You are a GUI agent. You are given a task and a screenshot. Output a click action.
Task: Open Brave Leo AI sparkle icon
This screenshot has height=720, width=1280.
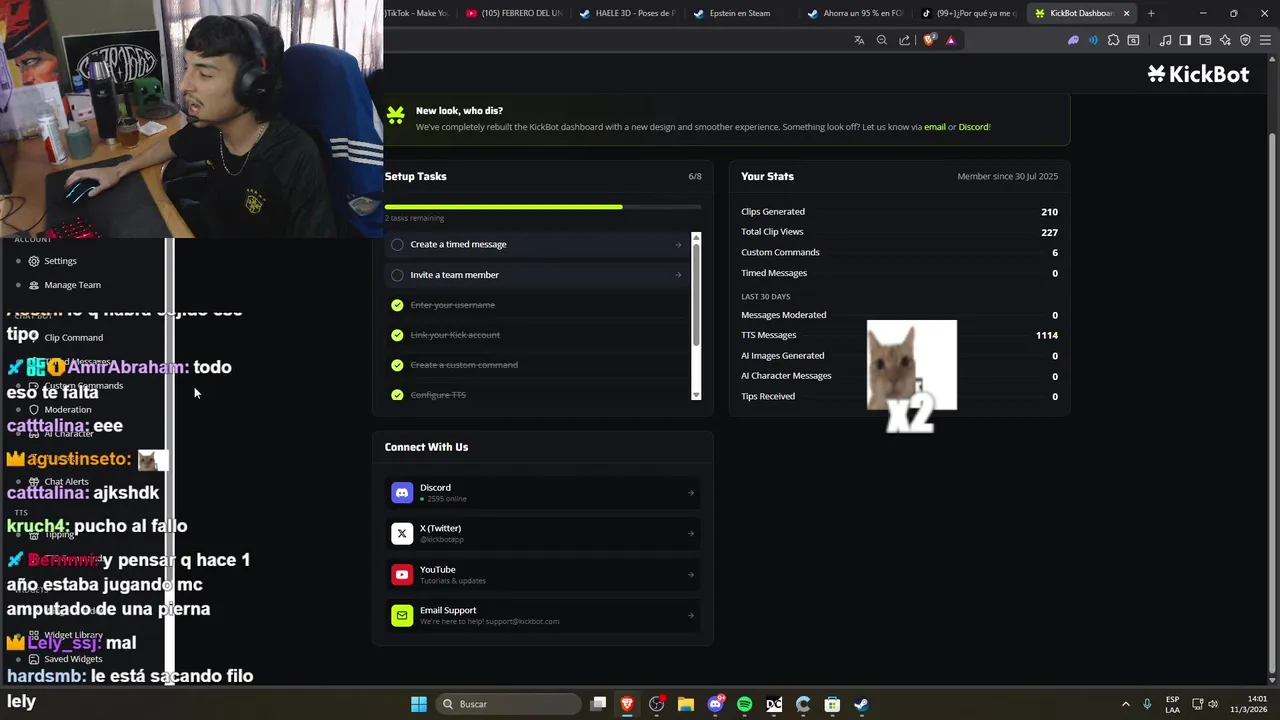[1225, 40]
